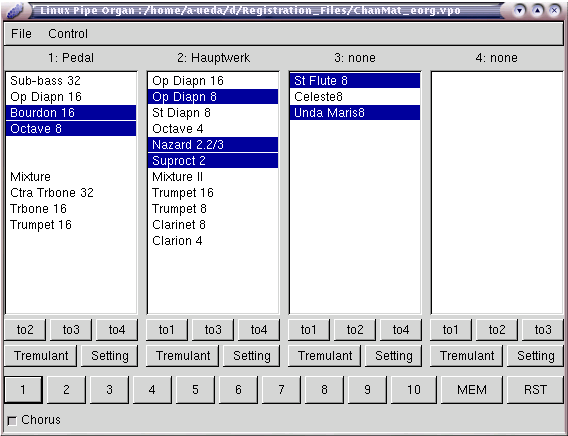Viewport: 568px width, 436px height.
Task: Select Mixture II in Hauptwerk list
Action: coord(213,177)
